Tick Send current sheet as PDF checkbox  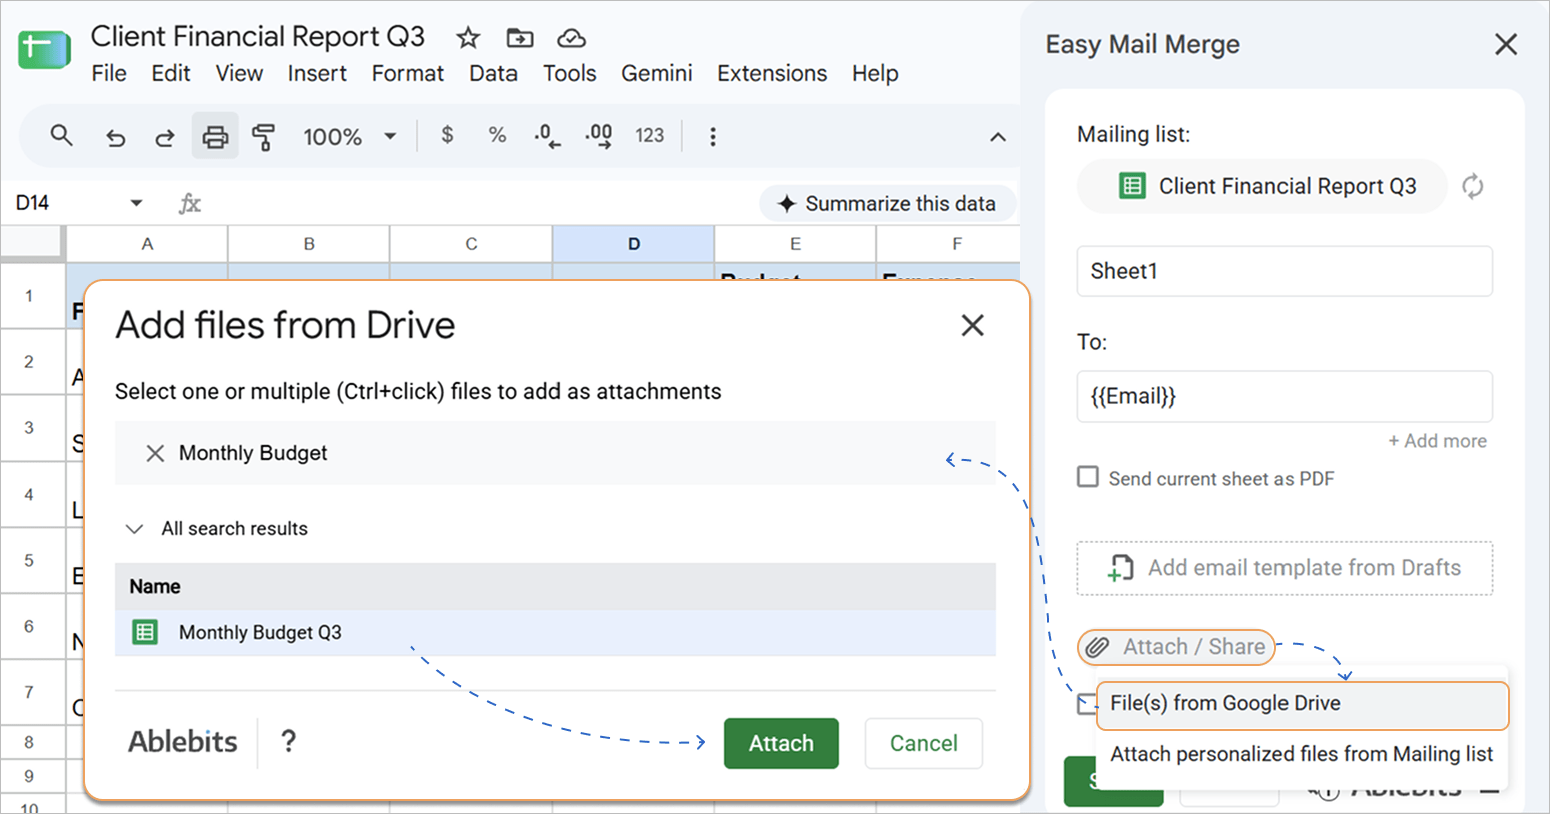coord(1088,477)
